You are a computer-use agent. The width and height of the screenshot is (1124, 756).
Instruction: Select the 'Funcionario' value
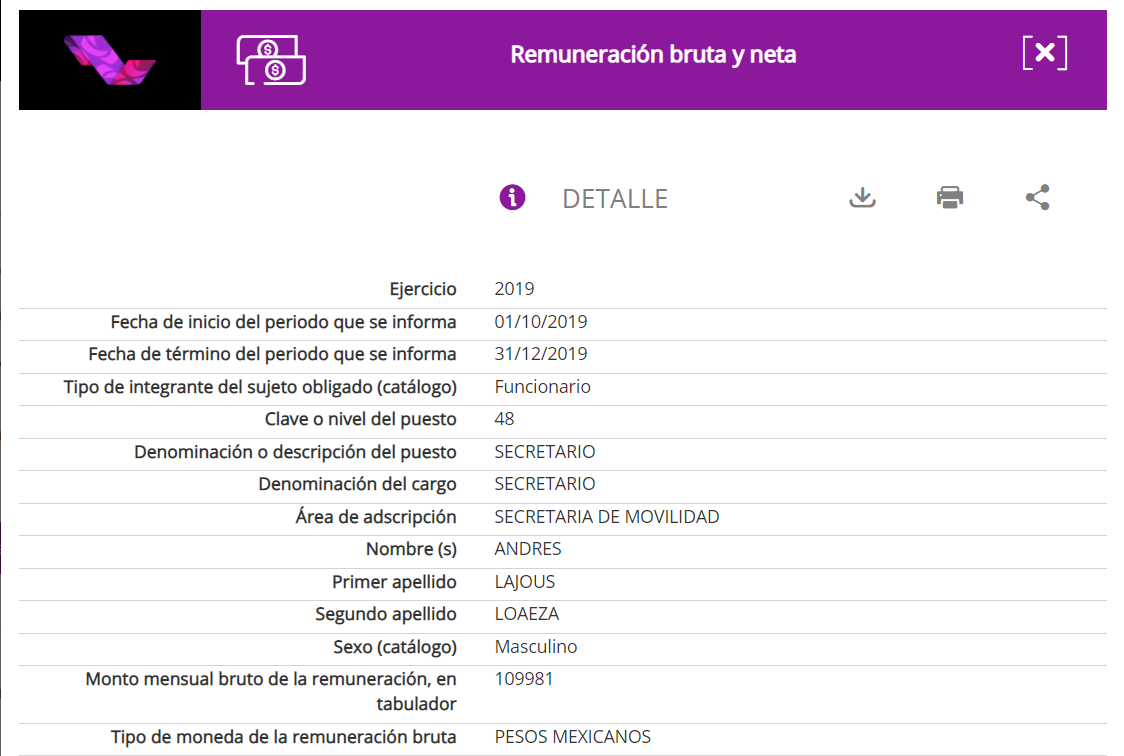(x=542, y=387)
